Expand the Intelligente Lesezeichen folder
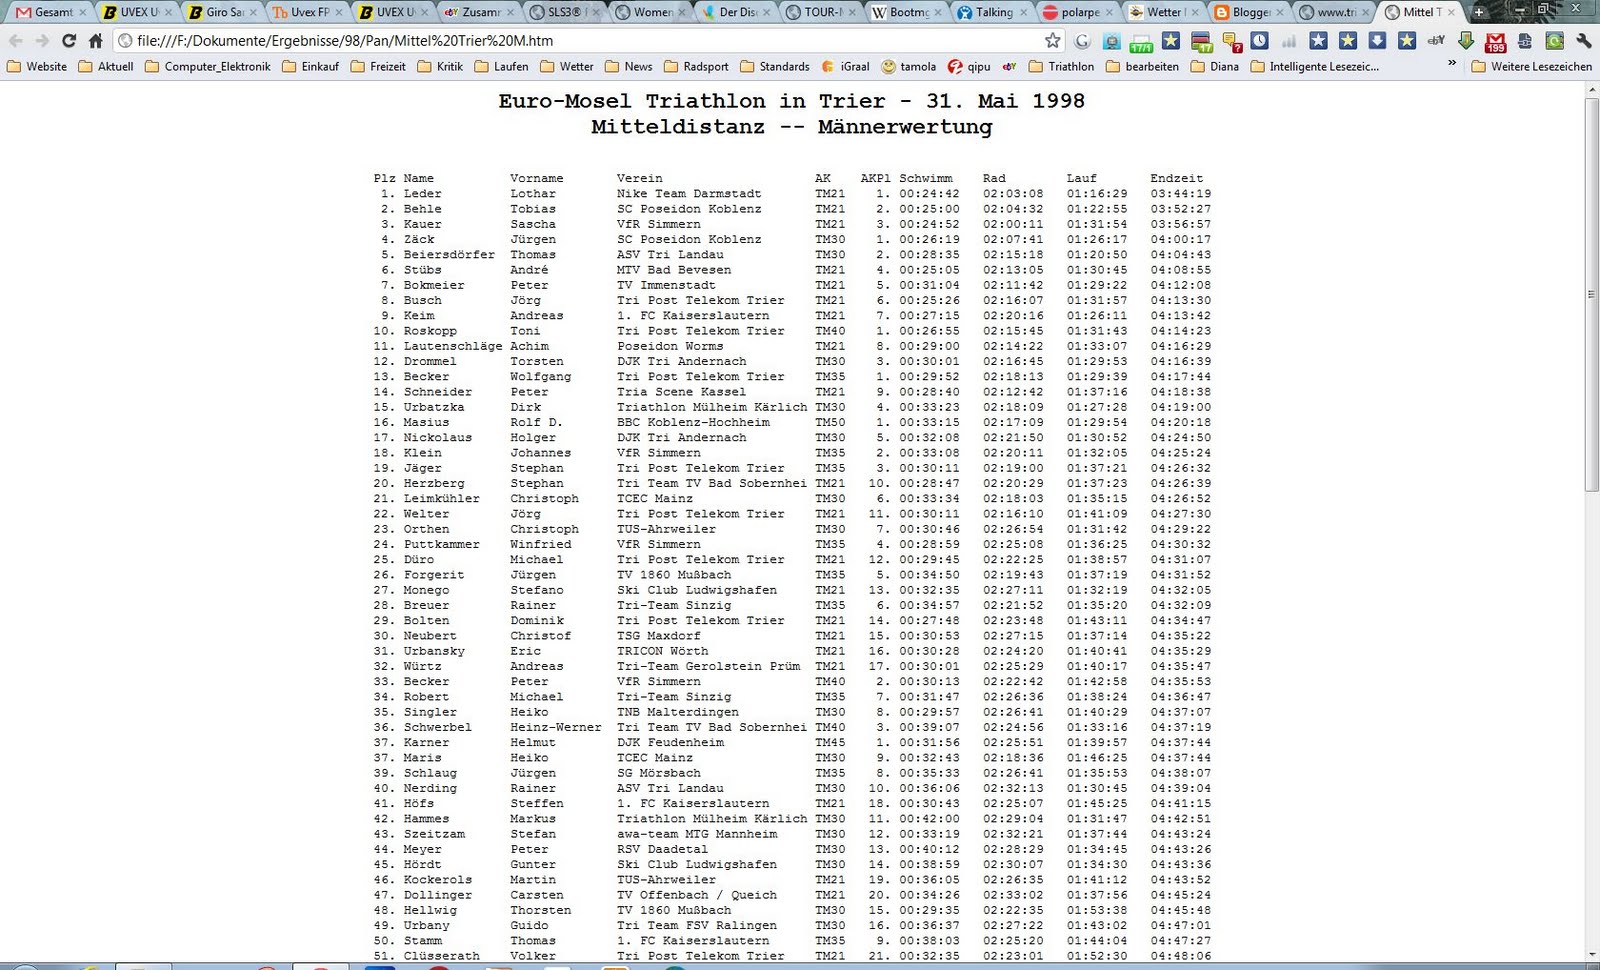Screen dimensions: 1600x970 pyautogui.click(x=1315, y=67)
